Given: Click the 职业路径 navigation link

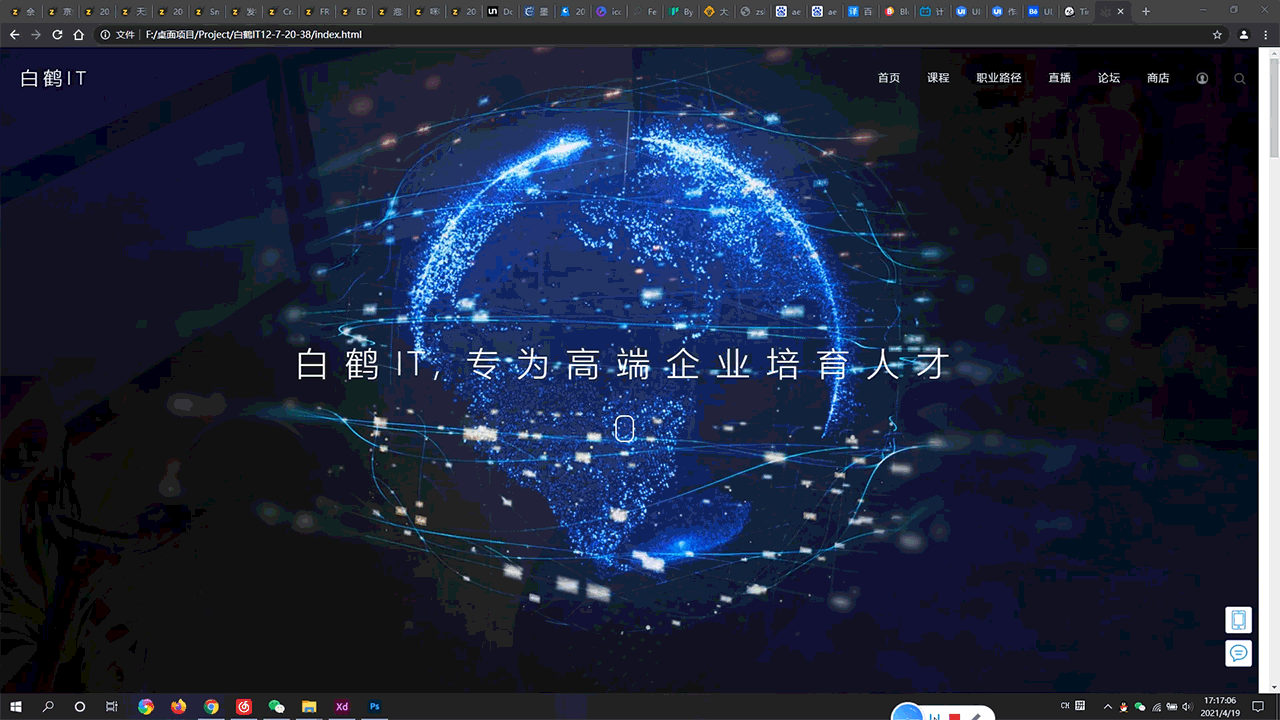Looking at the screenshot, I should 997,78.
